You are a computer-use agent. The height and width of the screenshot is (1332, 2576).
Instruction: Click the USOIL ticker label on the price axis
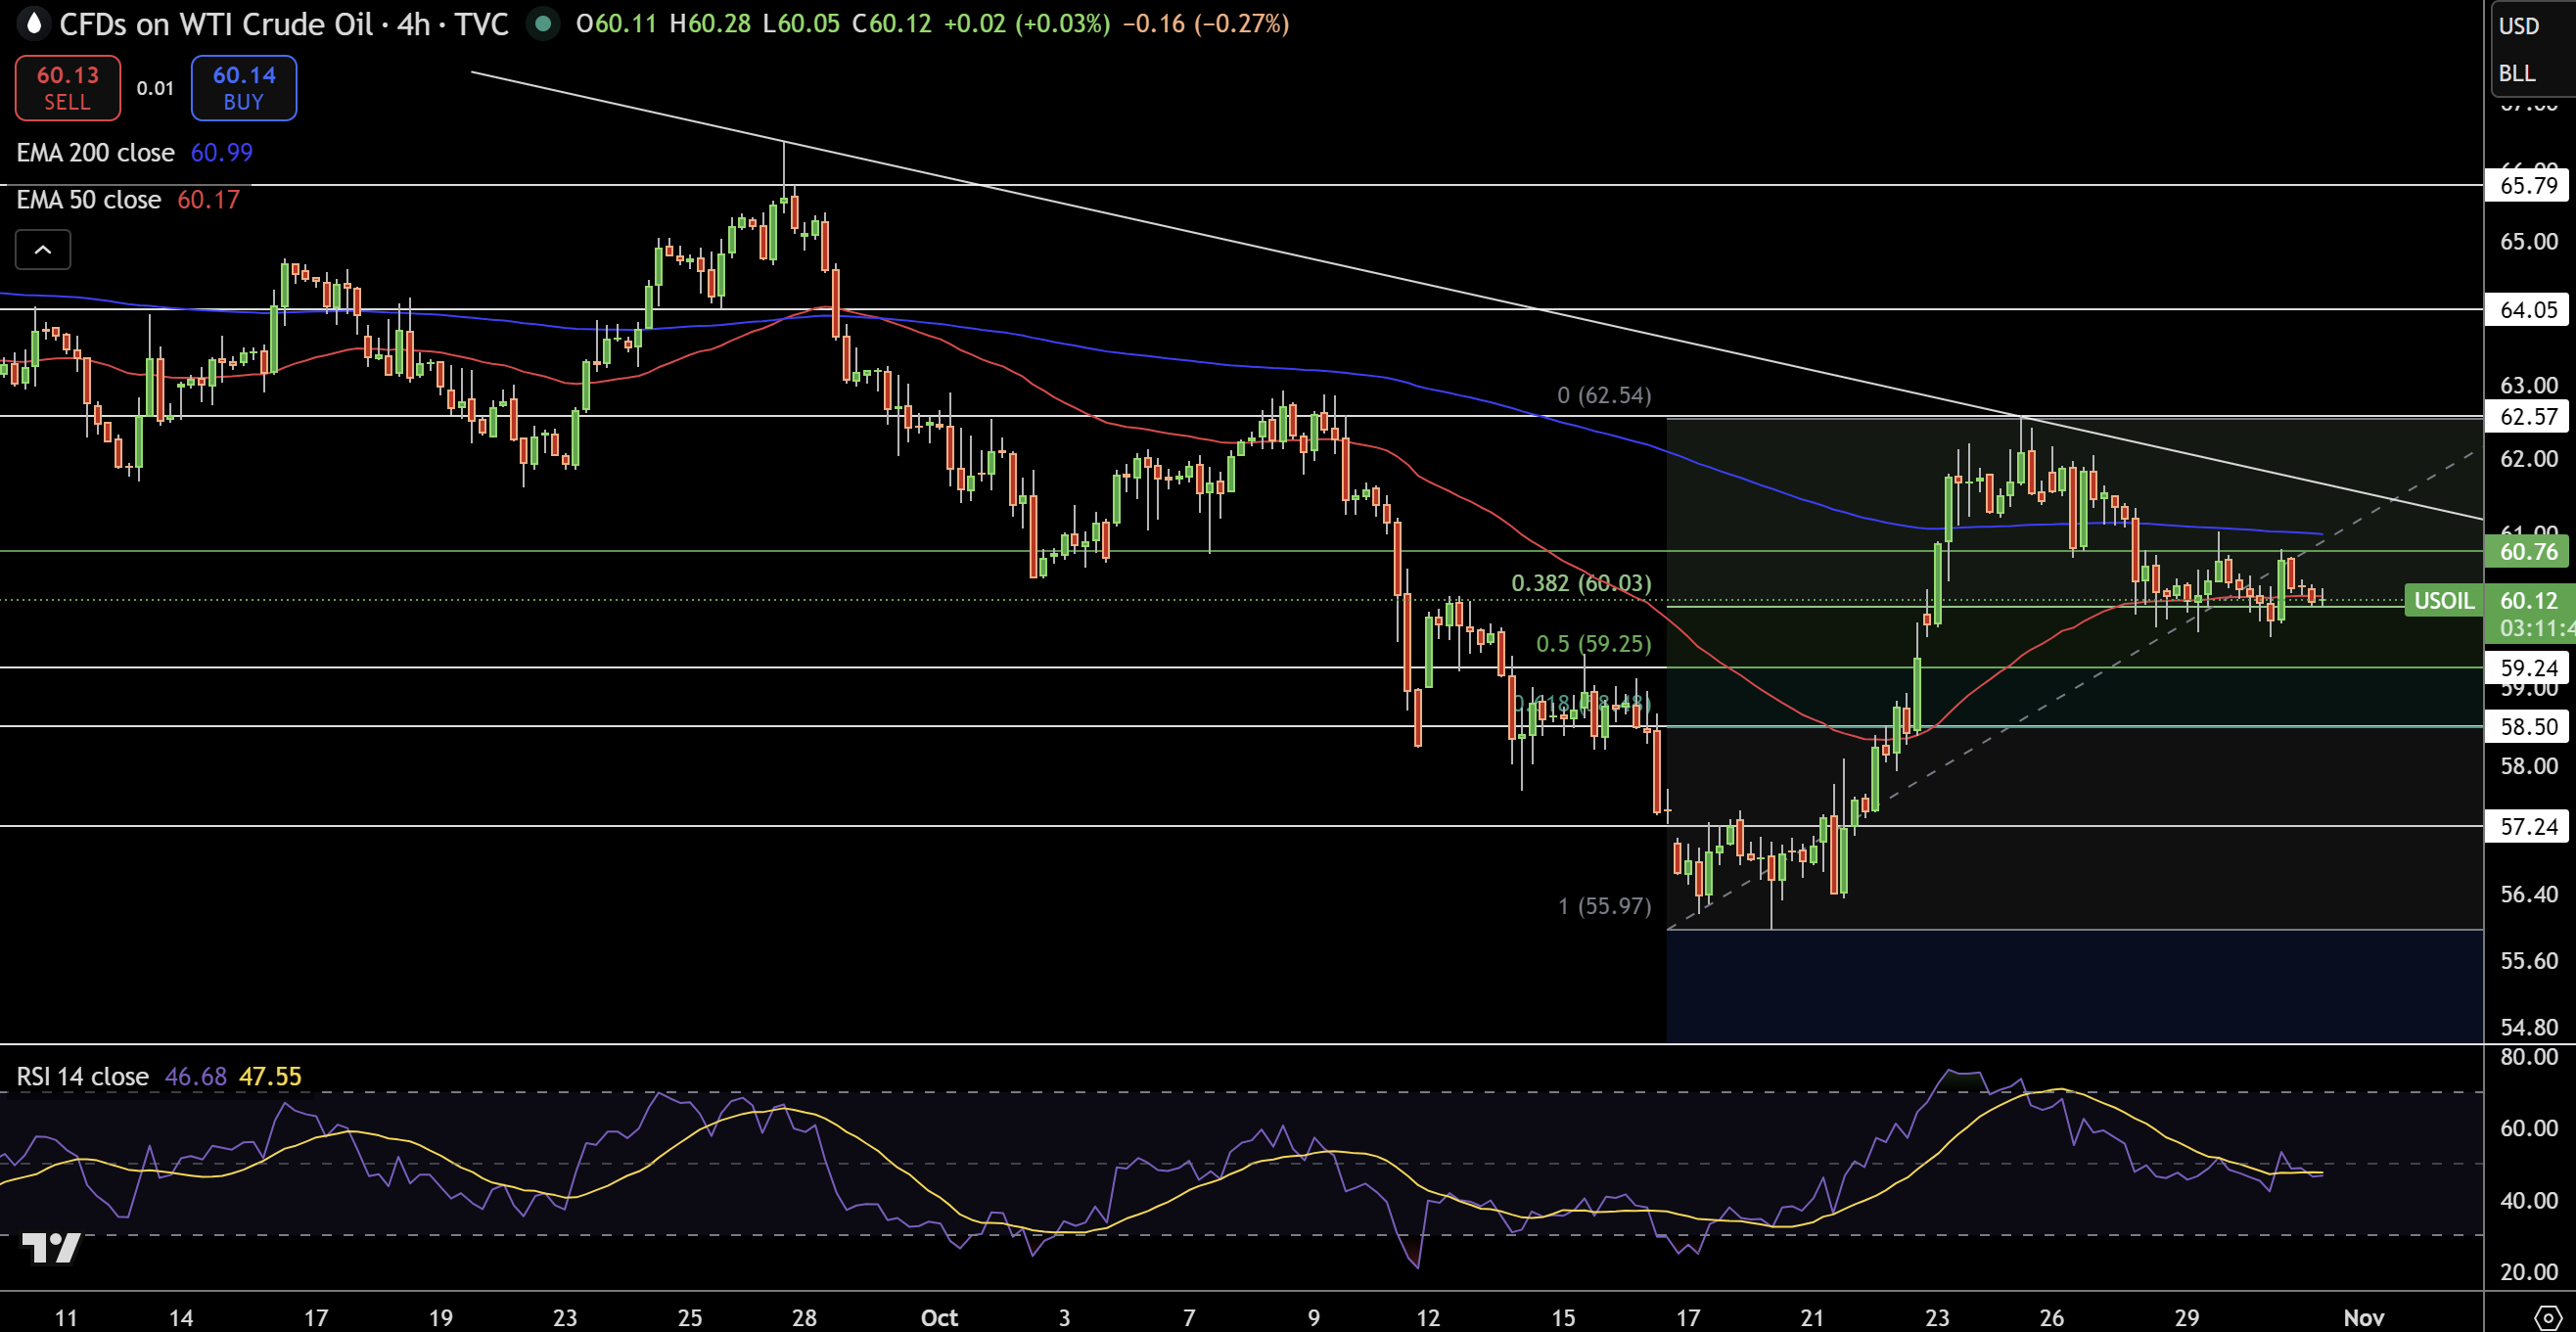[2444, 601]
